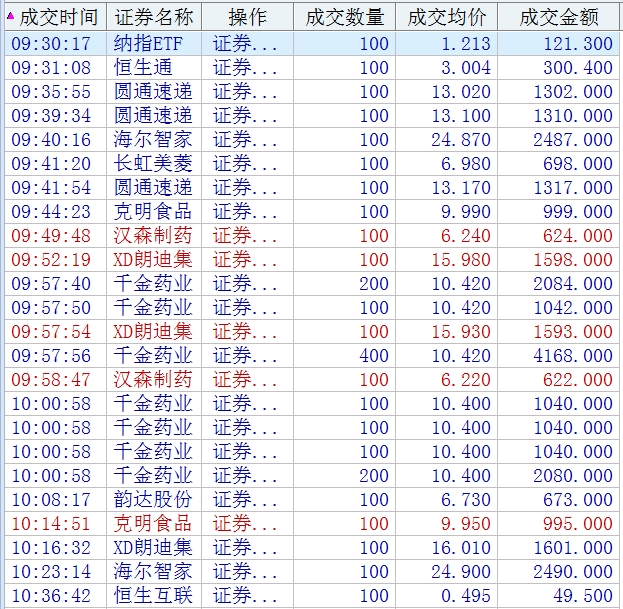Click price 6.730
This screenshot has width=623, height=609.
click(x=466, y=499)
